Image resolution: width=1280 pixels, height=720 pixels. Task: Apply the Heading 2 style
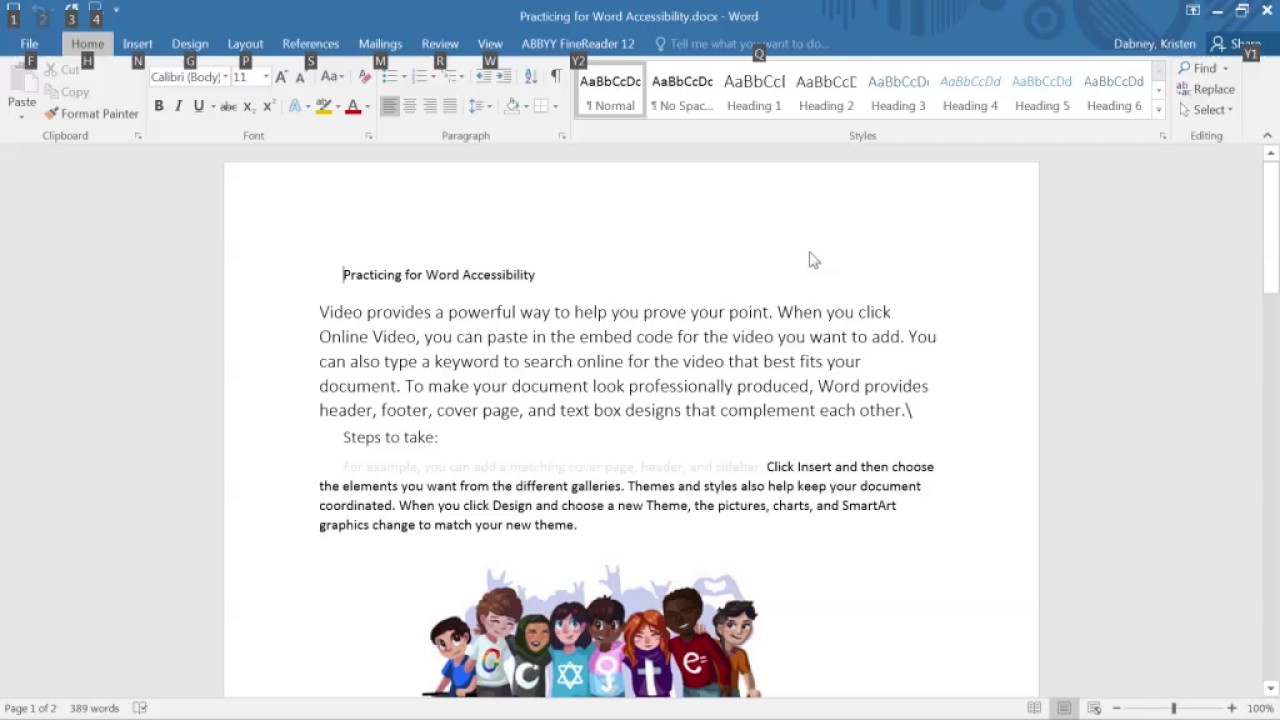coord(826,92)
